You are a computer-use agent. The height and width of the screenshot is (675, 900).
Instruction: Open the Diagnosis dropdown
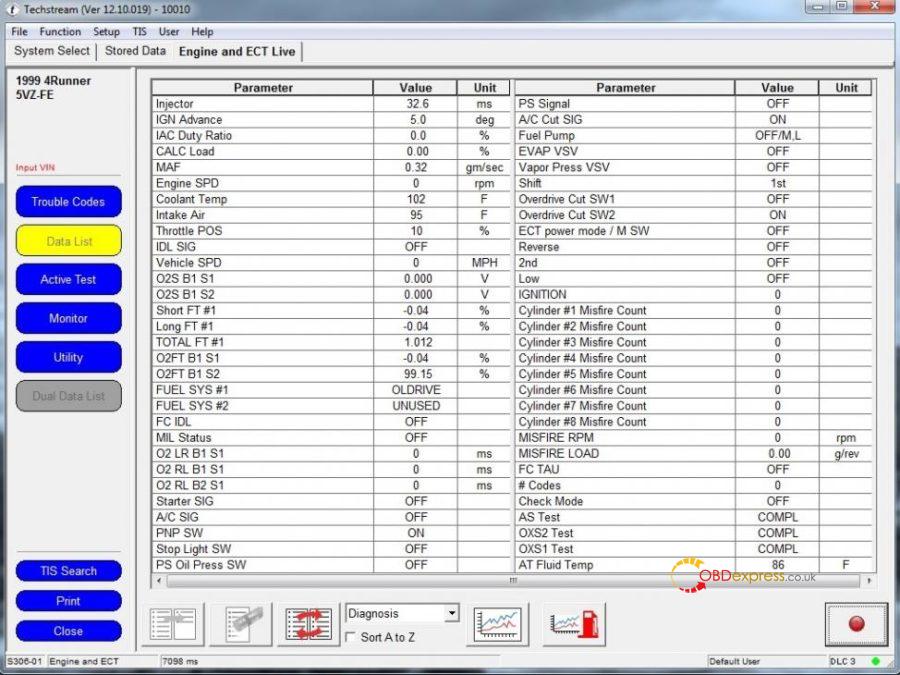pos(449,613)
